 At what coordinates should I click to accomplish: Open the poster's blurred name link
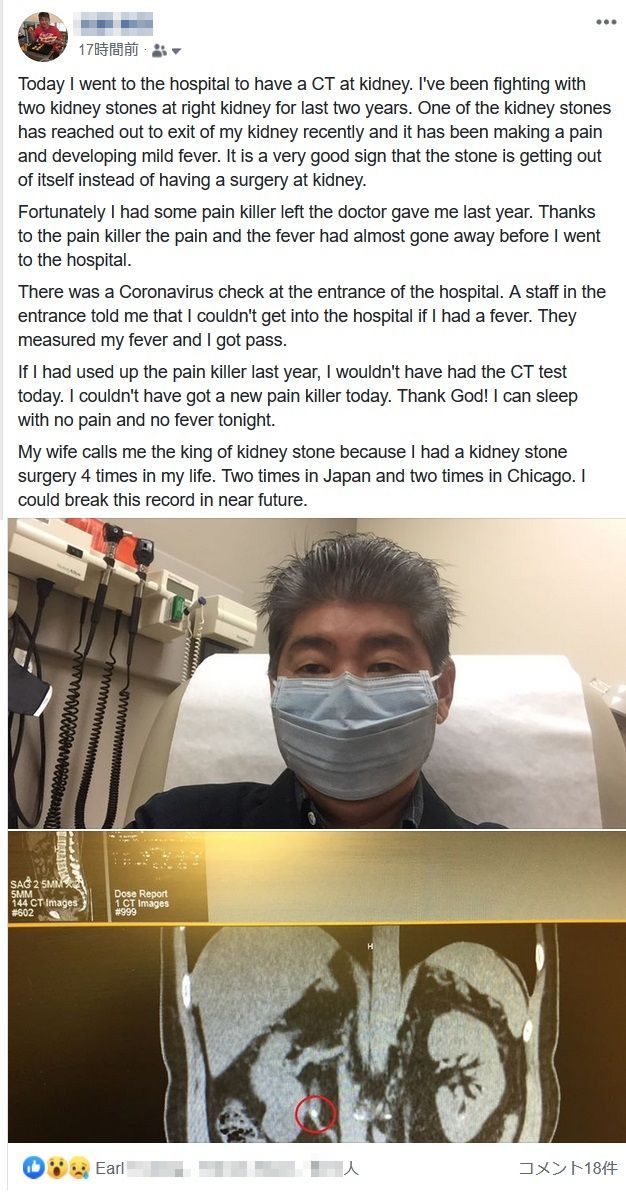click(x=115, y=24)
